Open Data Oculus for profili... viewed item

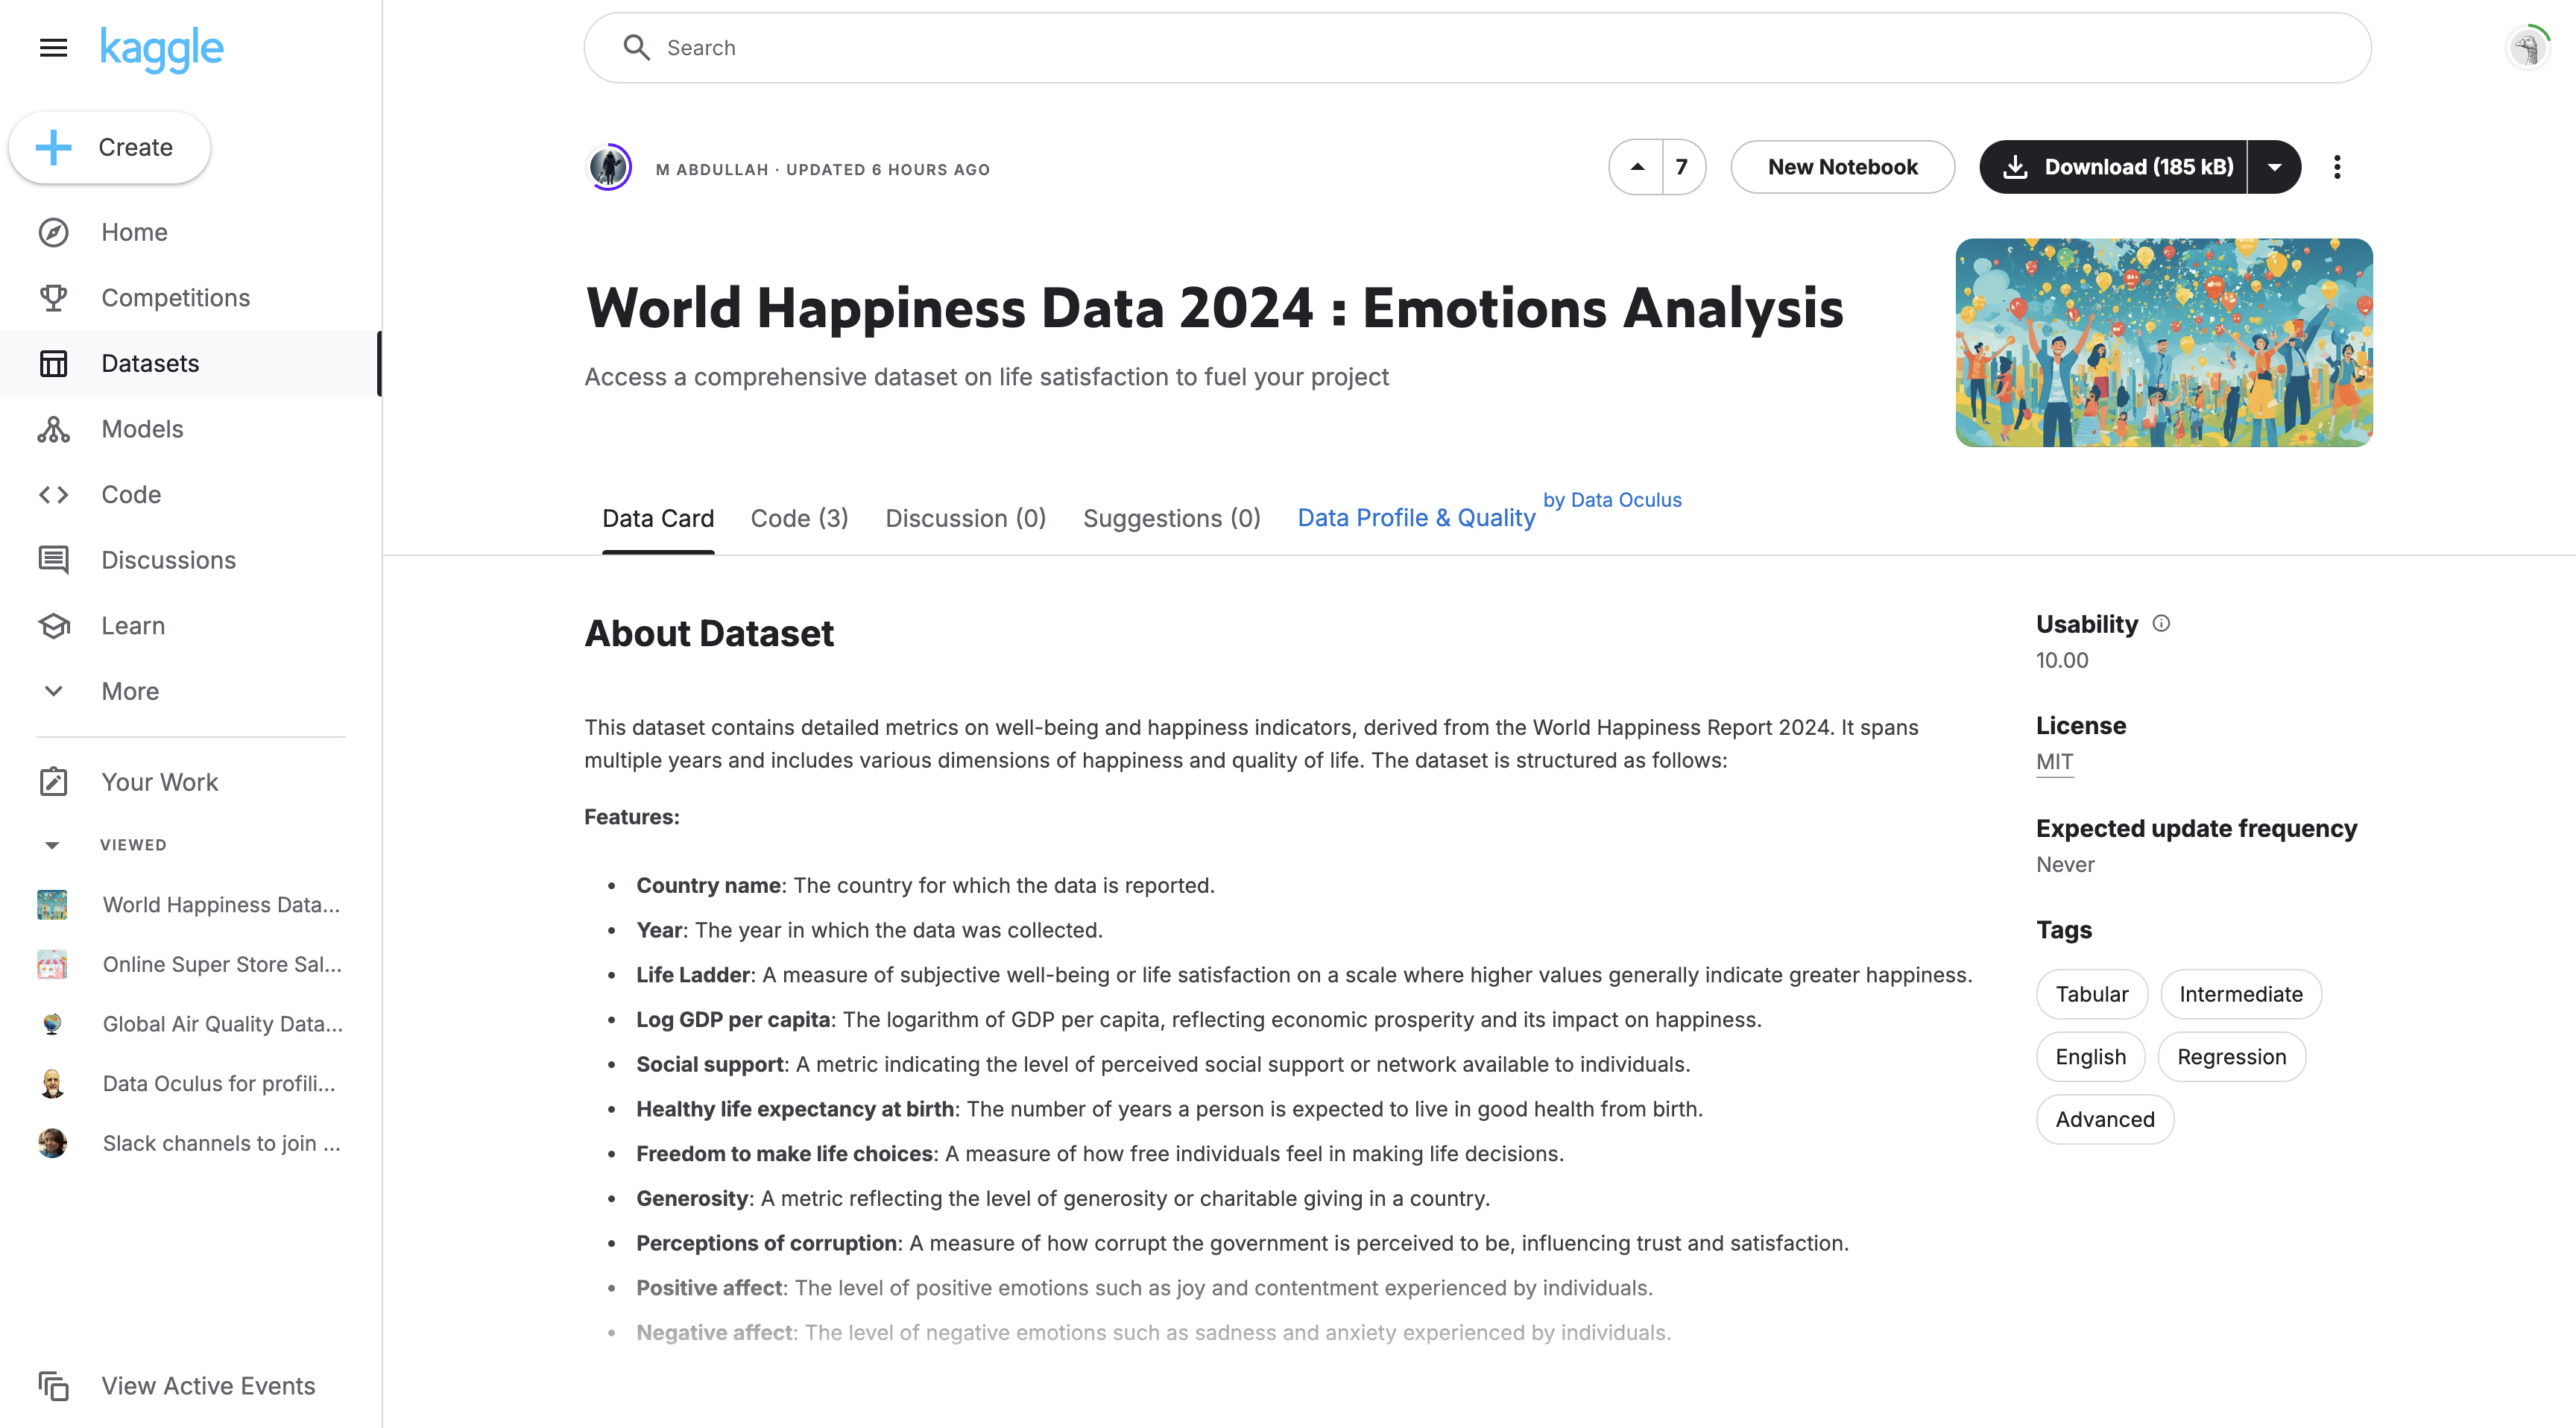219,1083
